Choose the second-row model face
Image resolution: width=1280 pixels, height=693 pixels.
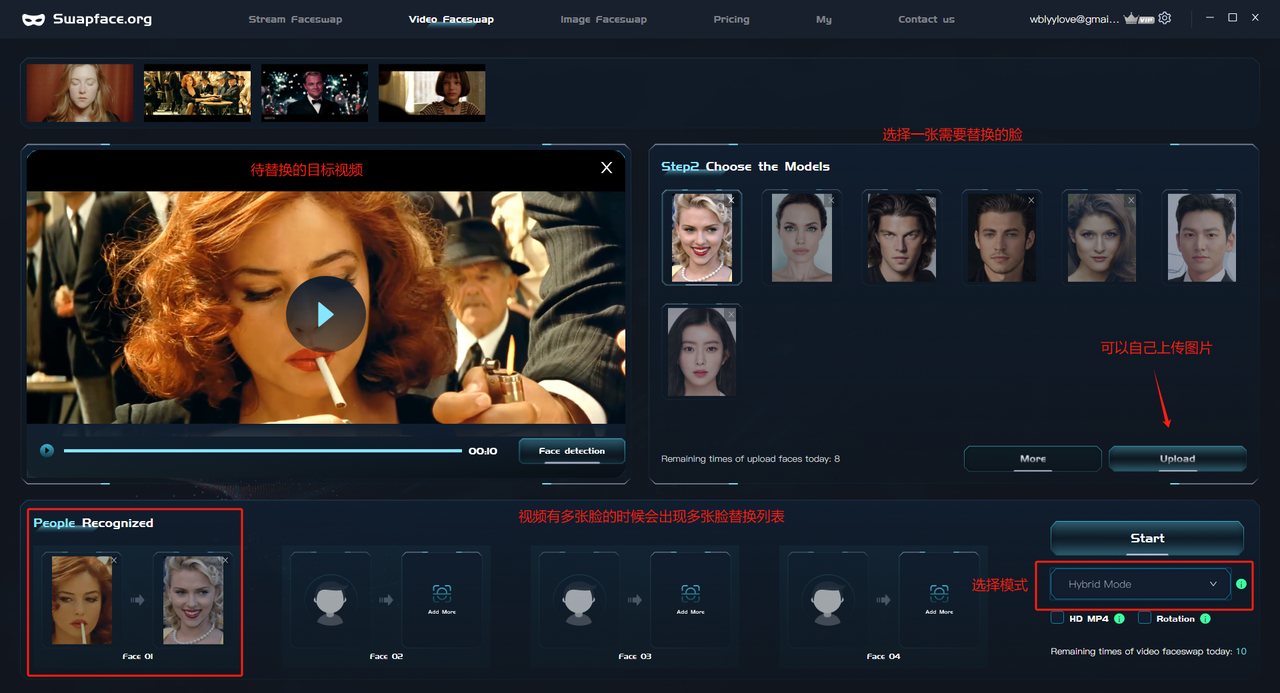coord(701,351)
